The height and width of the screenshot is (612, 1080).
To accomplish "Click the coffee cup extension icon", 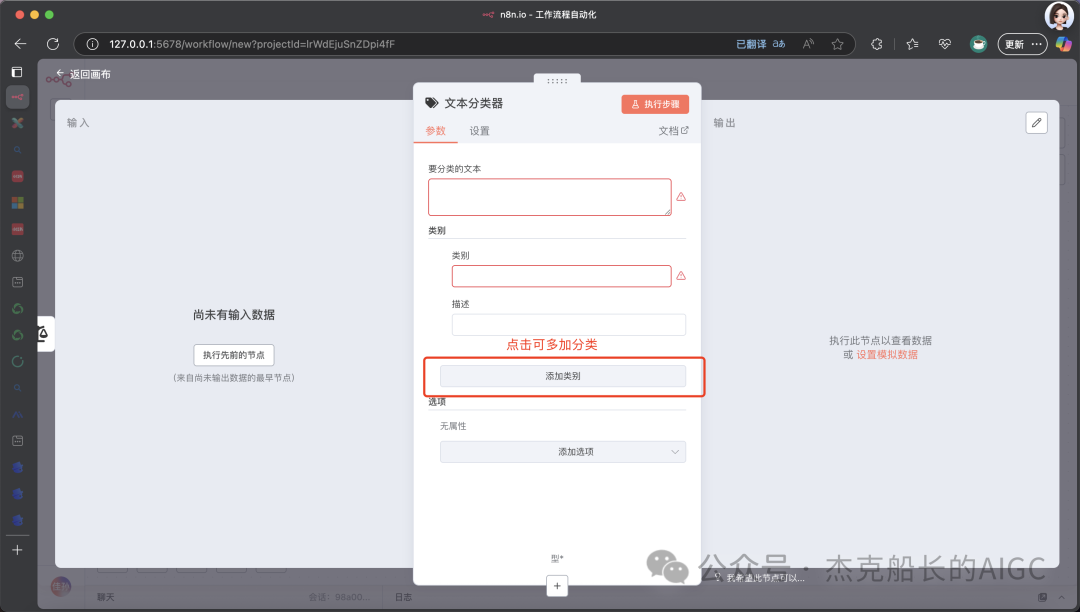I will (x=978, y=44).
